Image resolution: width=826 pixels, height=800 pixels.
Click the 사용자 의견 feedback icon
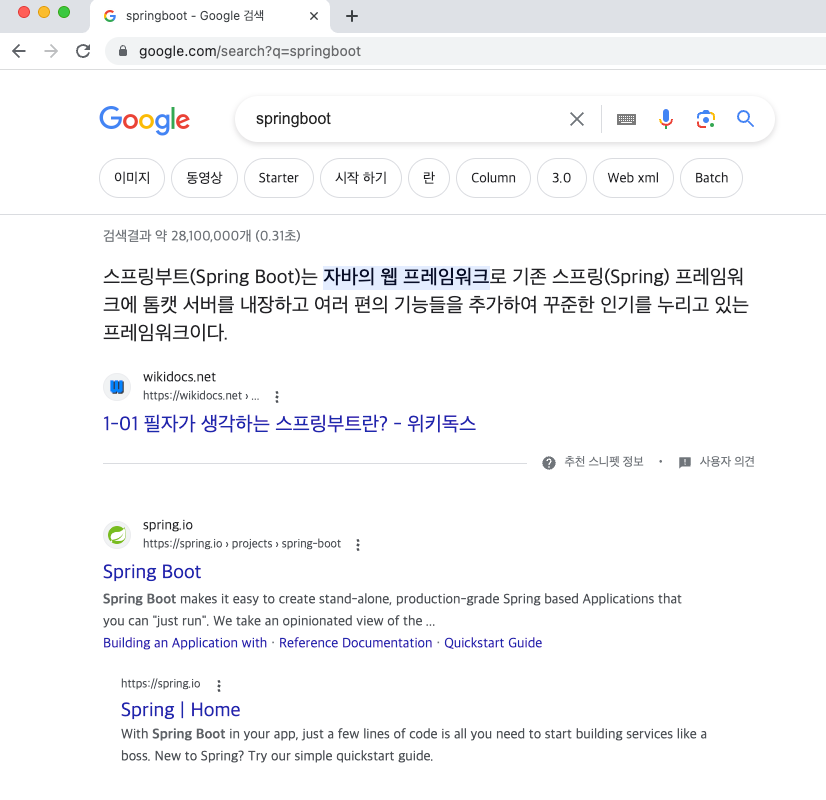(685, 462)
